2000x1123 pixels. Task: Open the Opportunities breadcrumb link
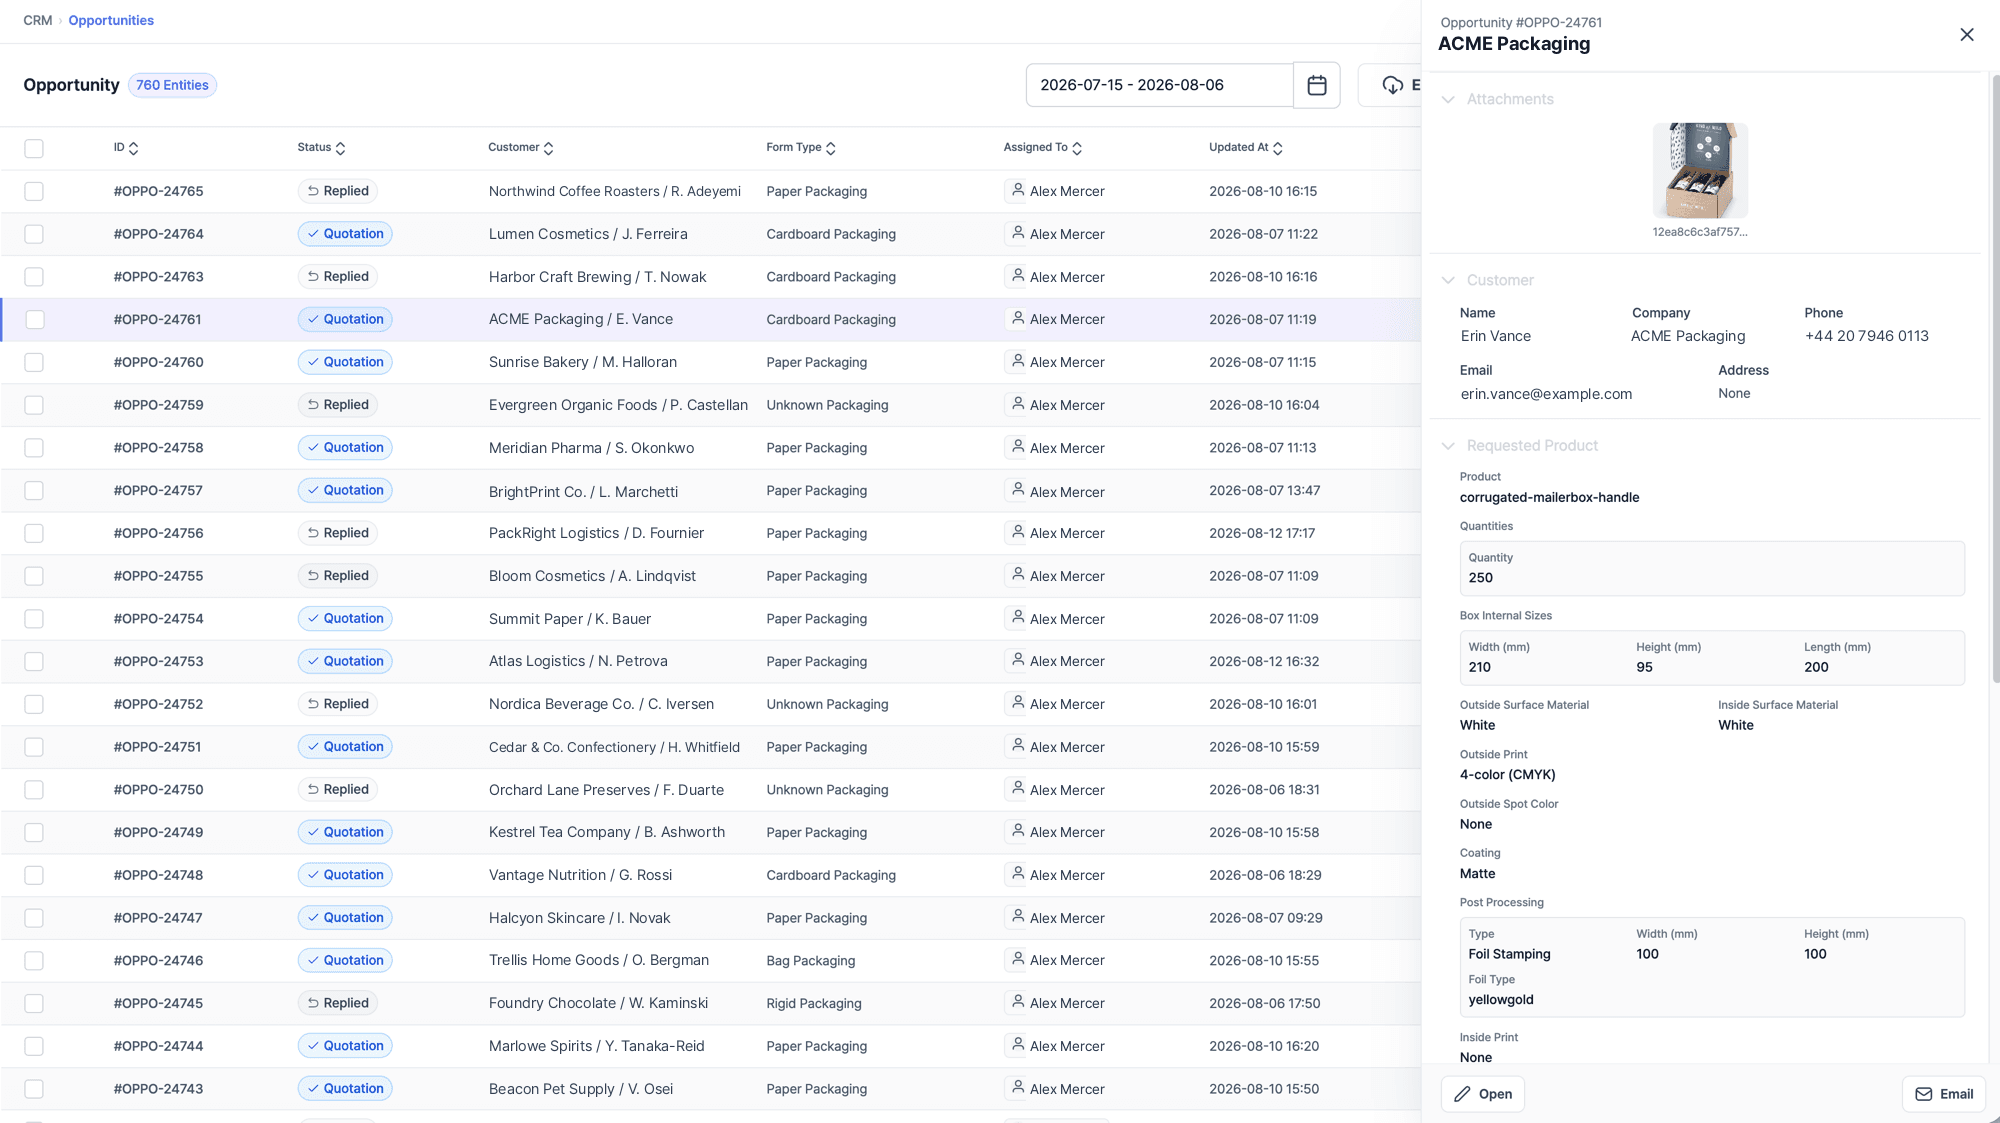(111, 20)
